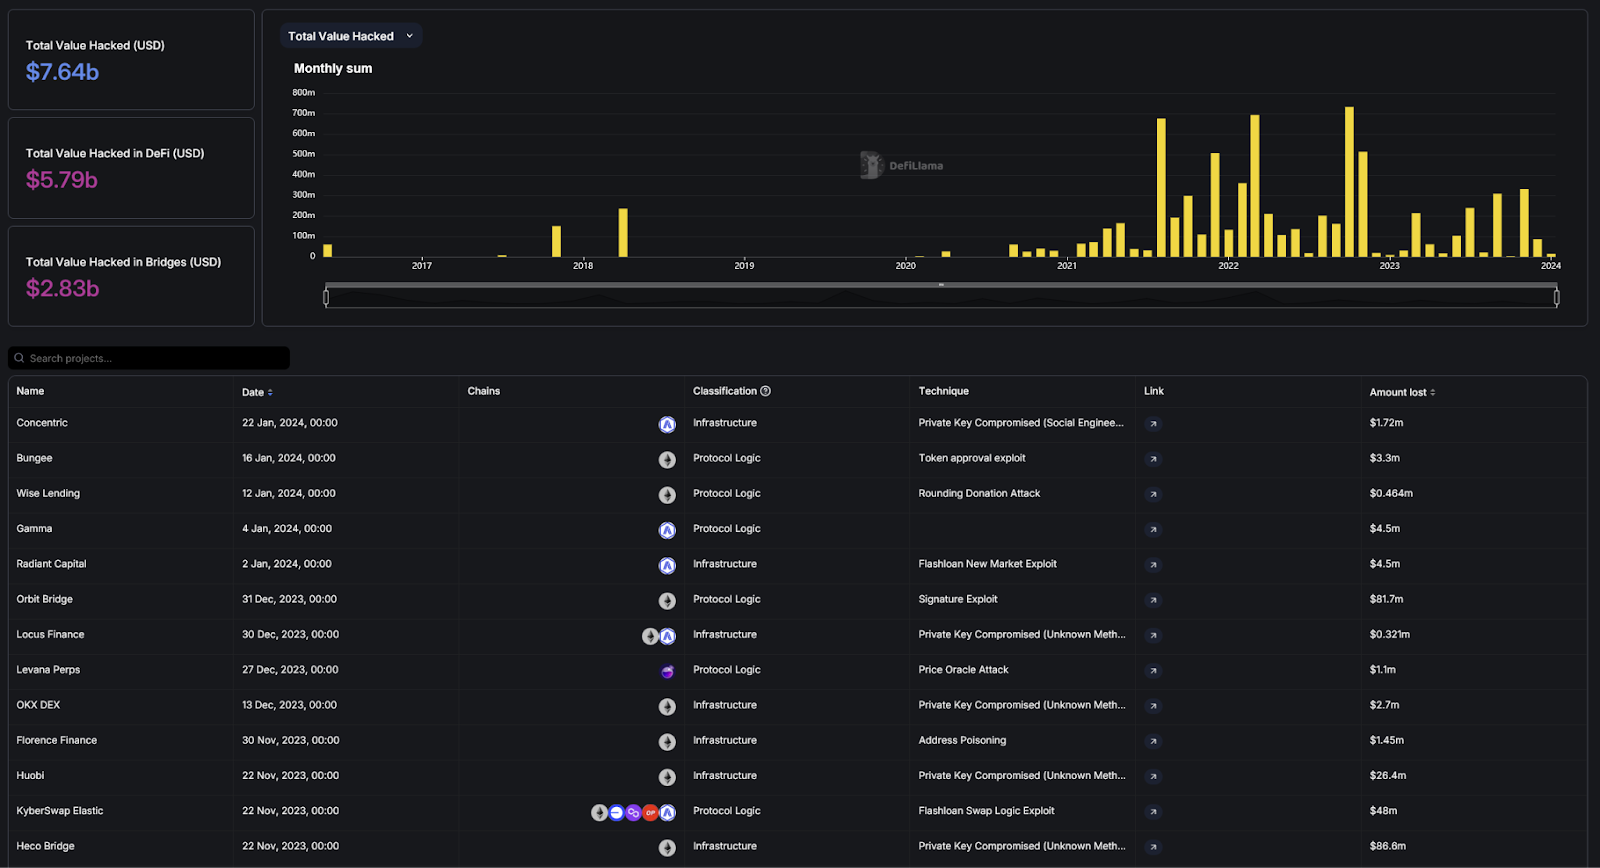Click the Ethereum chain icon in Bungee row
The image size is (1600, 868).
click(667, 460)
